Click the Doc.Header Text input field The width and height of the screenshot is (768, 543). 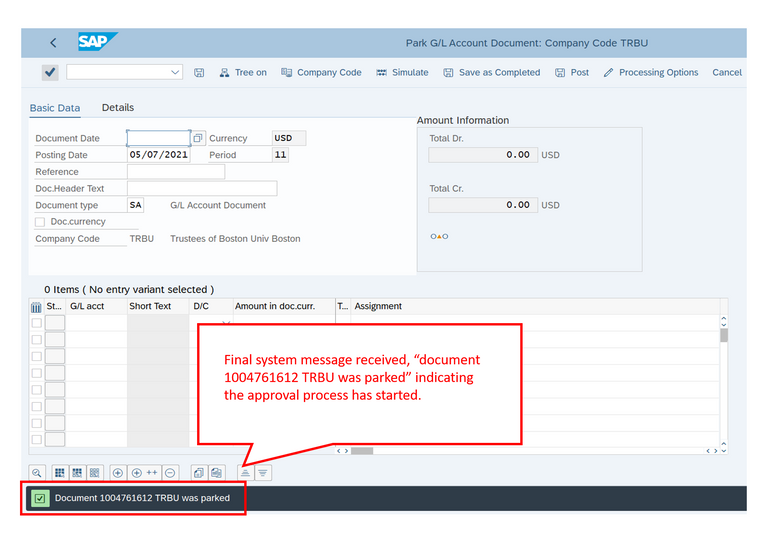201,188
